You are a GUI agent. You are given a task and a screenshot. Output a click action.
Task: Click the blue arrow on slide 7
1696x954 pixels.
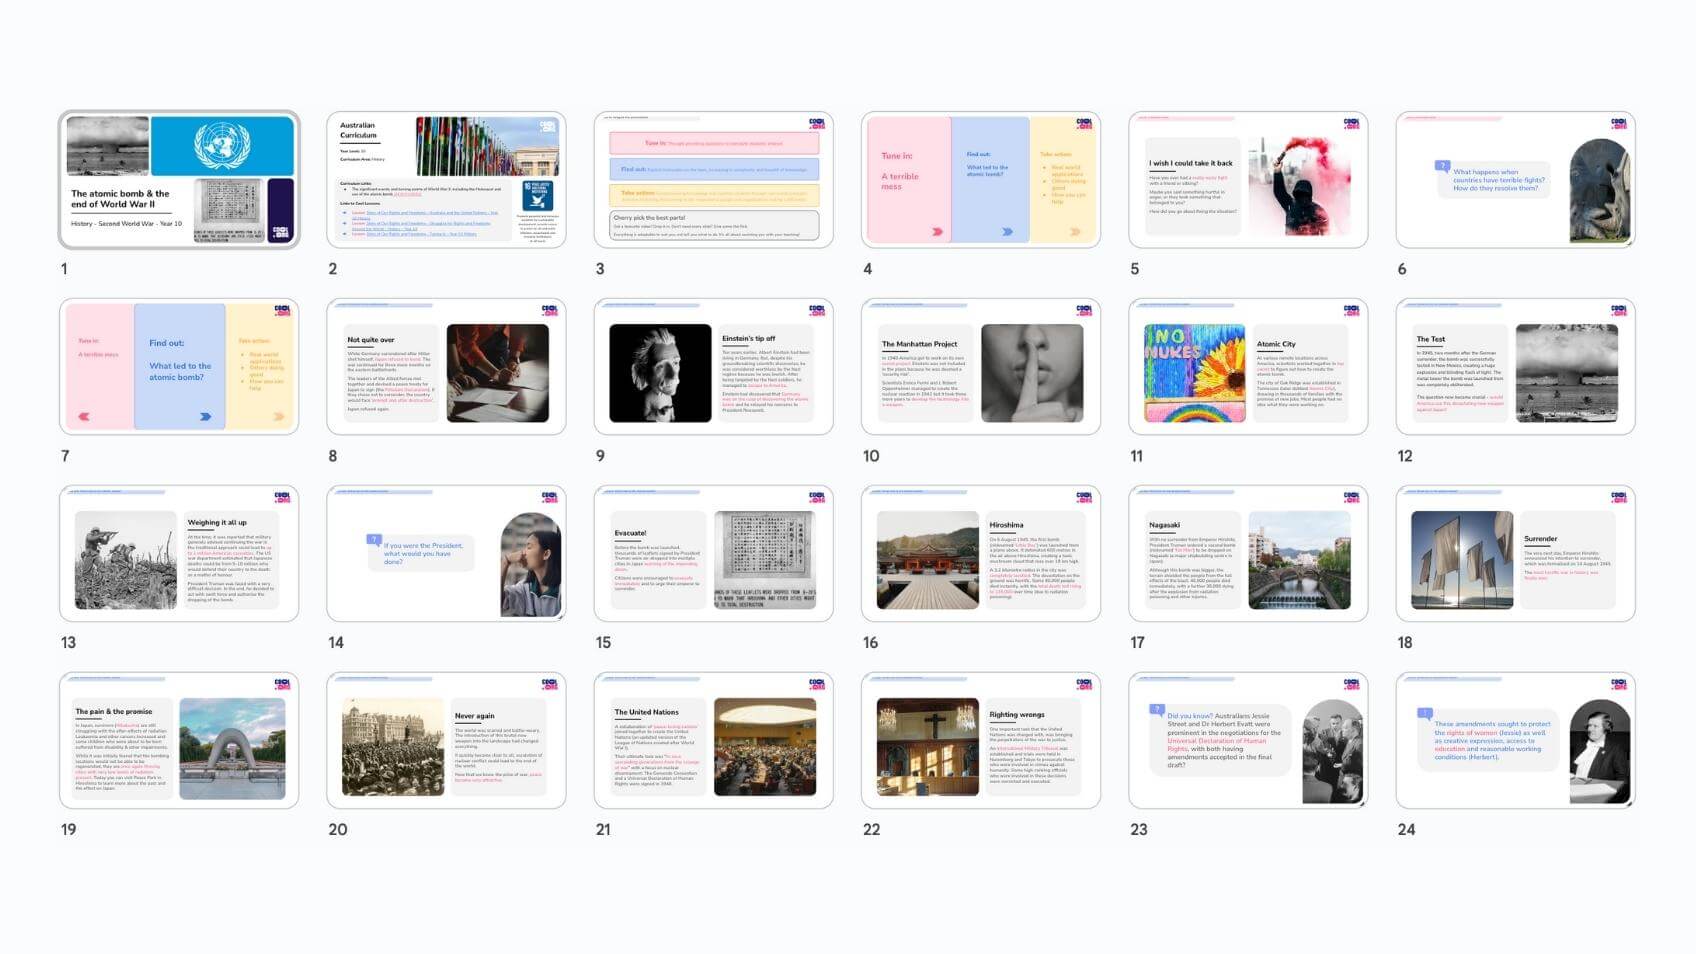click(x=205, y=417)
